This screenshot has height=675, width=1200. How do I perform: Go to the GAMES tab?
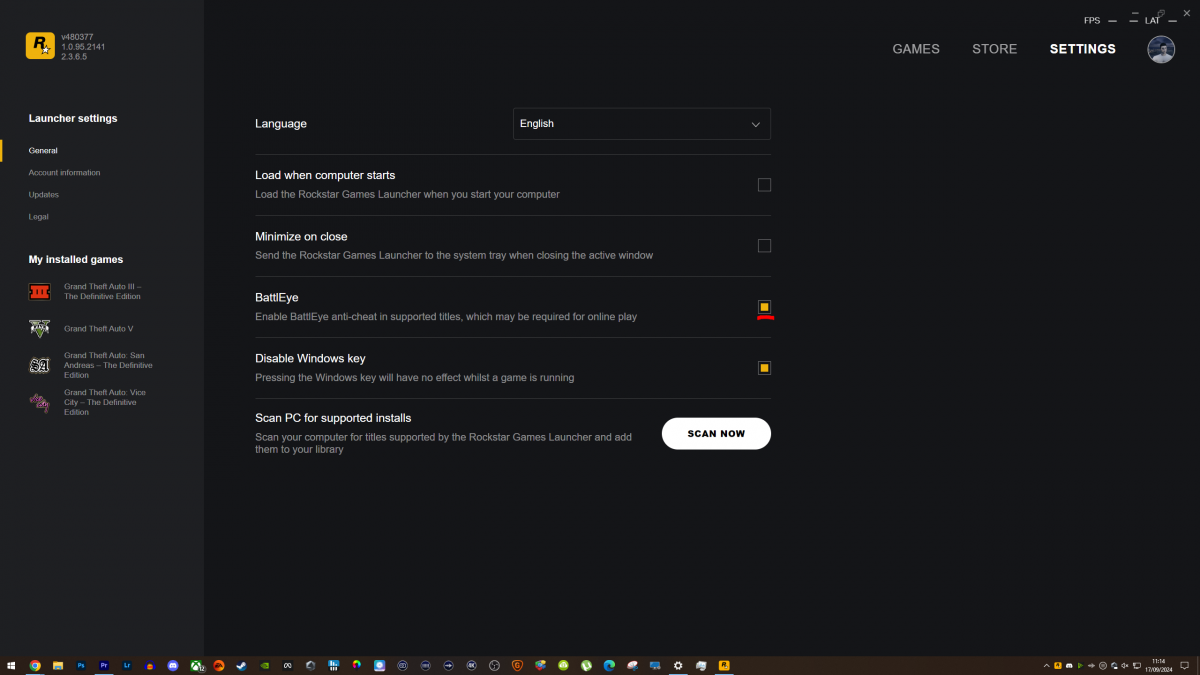click(915, 48)
